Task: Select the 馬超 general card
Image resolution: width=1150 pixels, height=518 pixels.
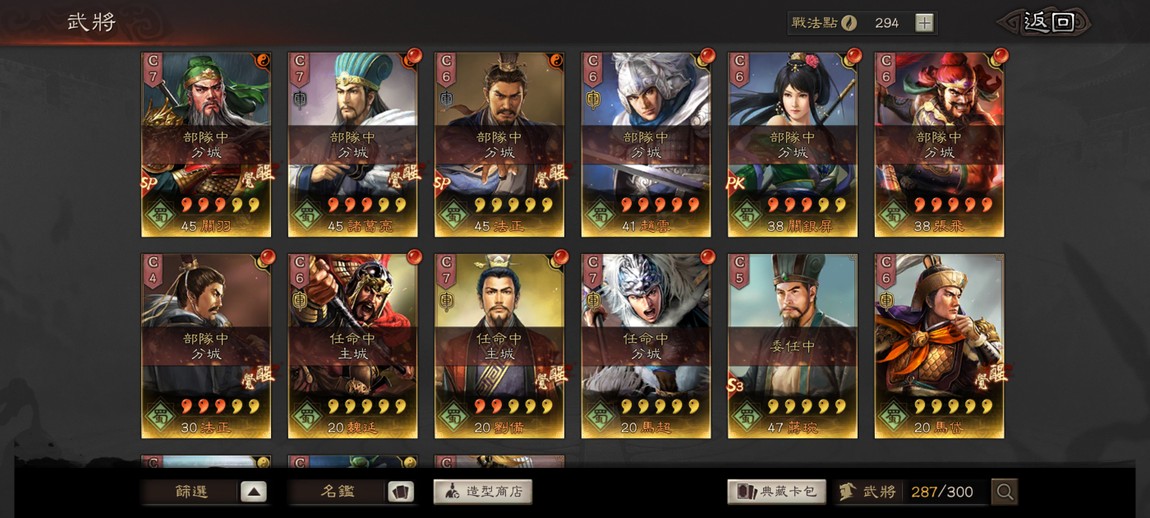Action: (646, 346)
